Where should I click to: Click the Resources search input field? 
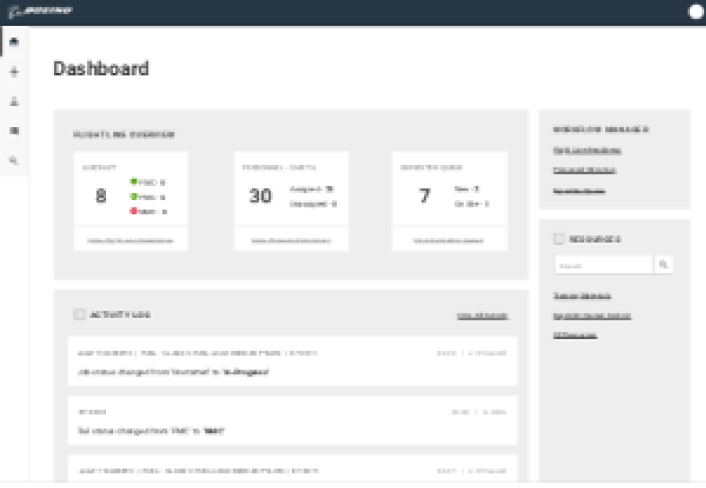(603, 265)
